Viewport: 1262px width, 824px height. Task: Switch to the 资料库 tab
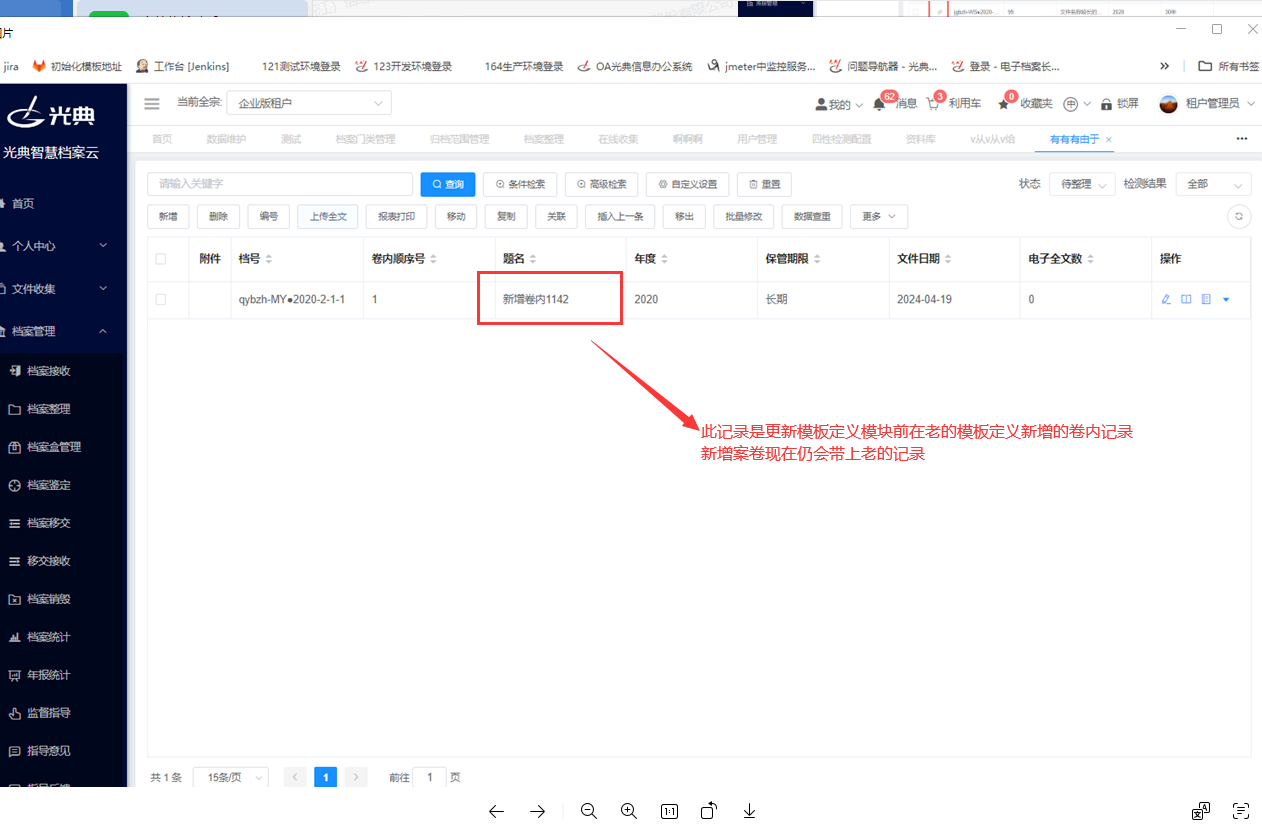(x=920, y=139)
